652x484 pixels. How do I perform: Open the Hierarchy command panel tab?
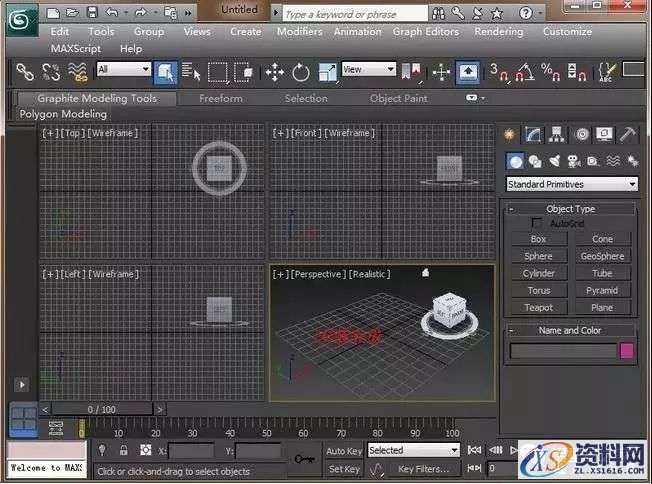coord(556,134)
